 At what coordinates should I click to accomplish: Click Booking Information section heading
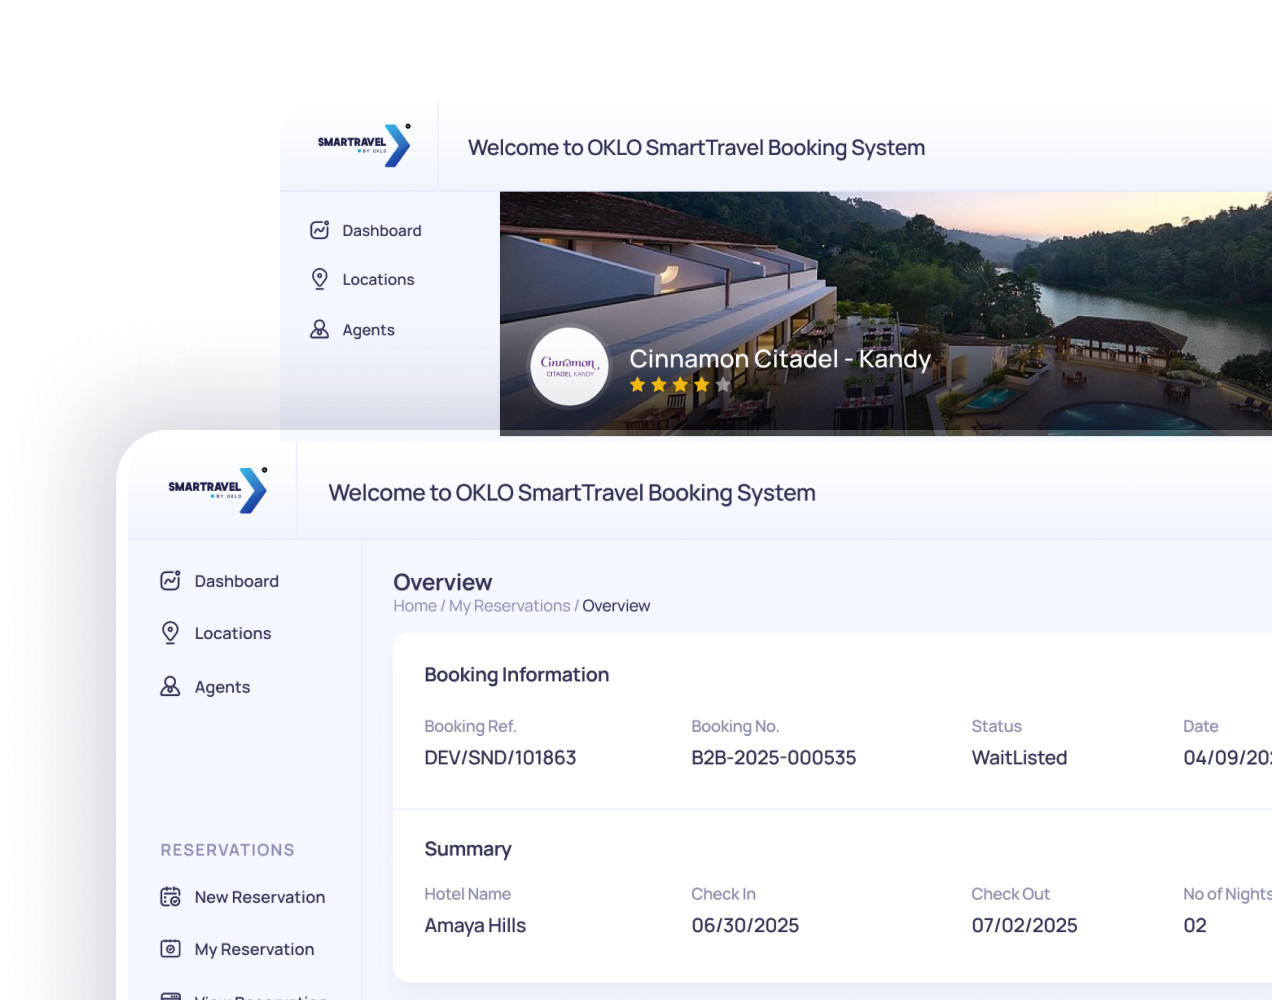(x=516, y=675)
